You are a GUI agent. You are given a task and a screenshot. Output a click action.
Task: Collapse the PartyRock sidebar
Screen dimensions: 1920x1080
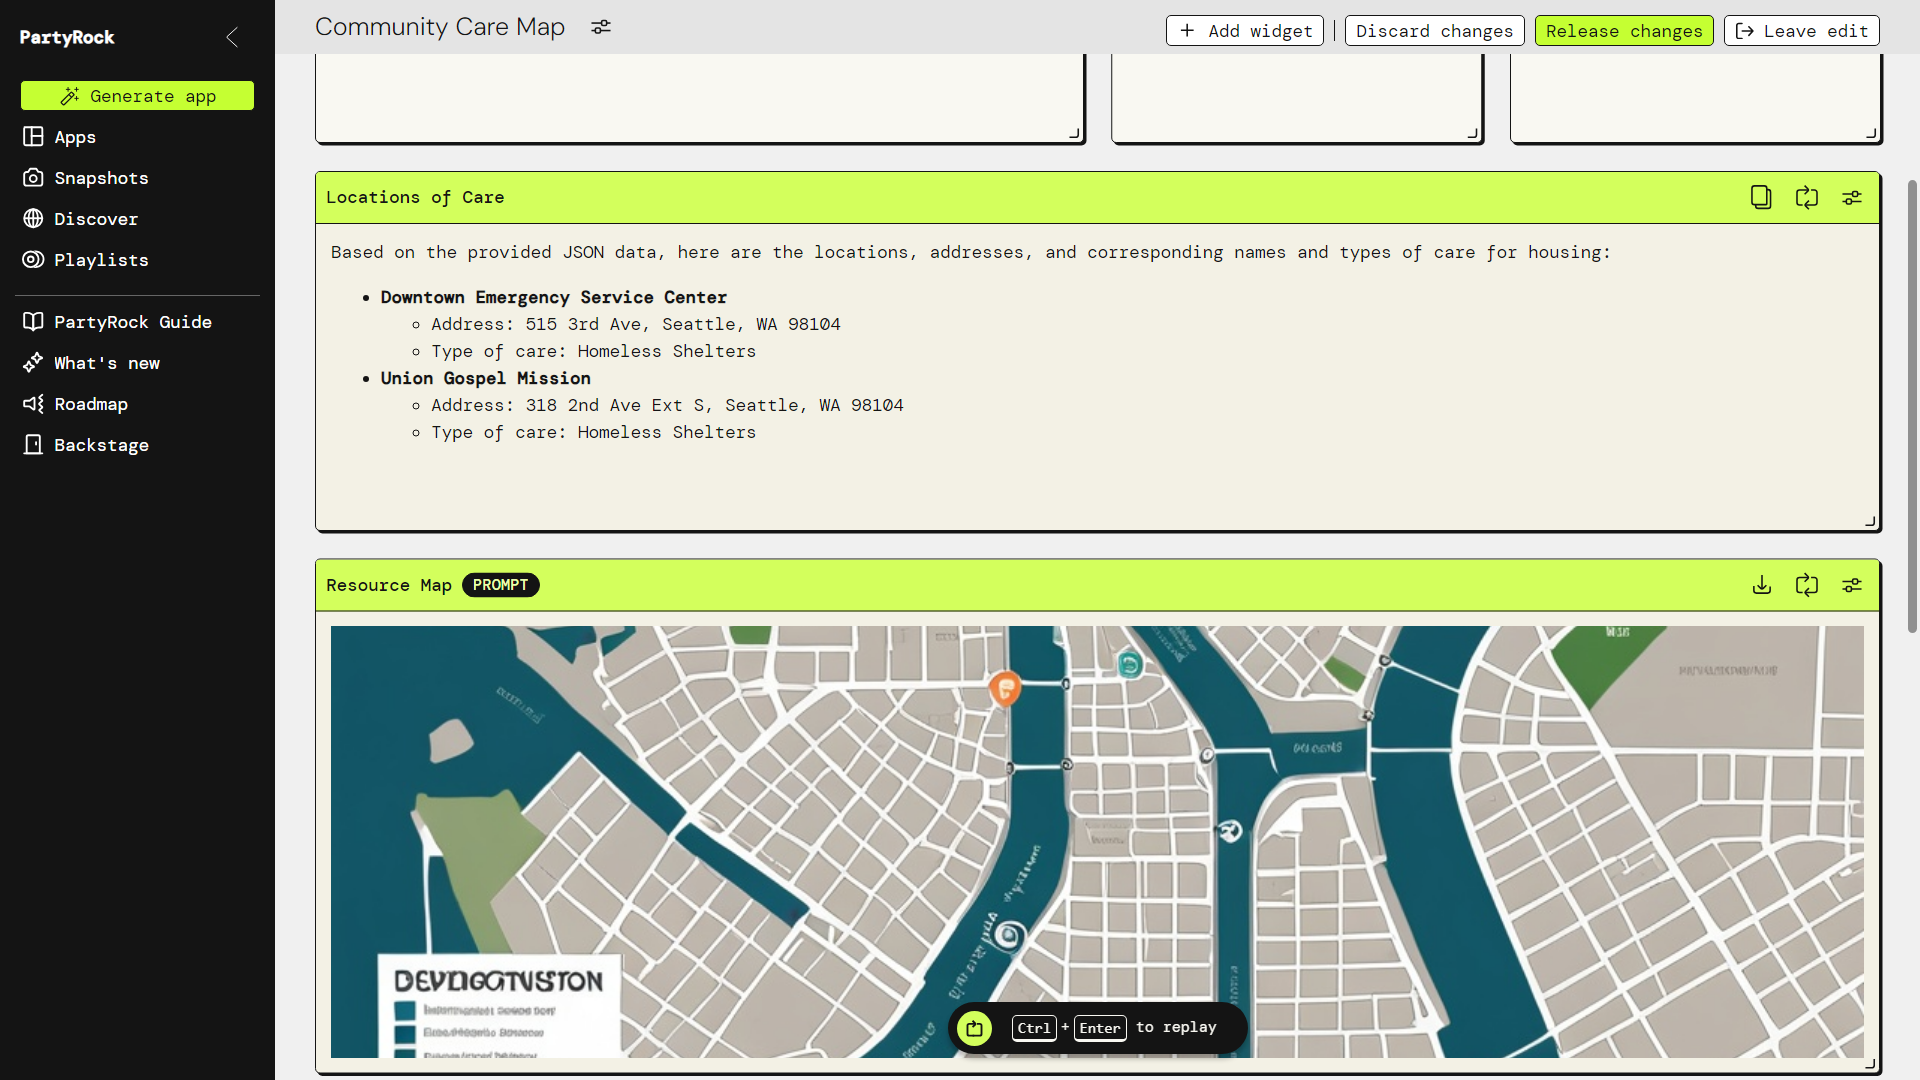click(232, 37)
